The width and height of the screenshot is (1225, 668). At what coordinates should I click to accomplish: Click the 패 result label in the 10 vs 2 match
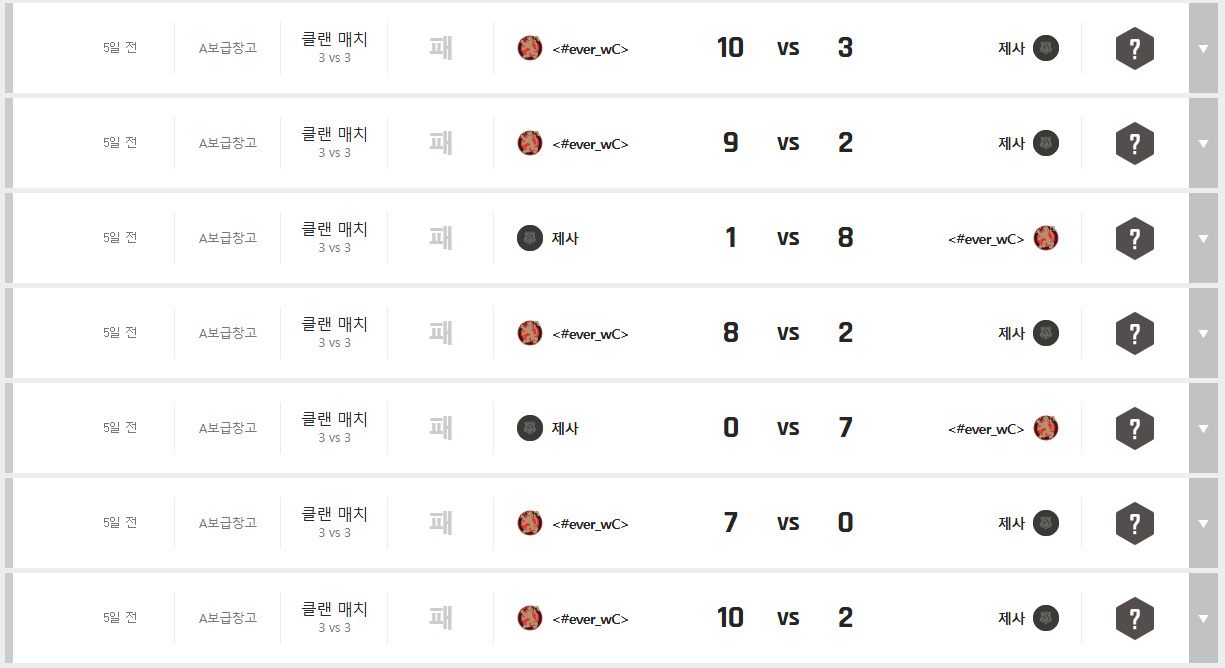click(440, 618)
